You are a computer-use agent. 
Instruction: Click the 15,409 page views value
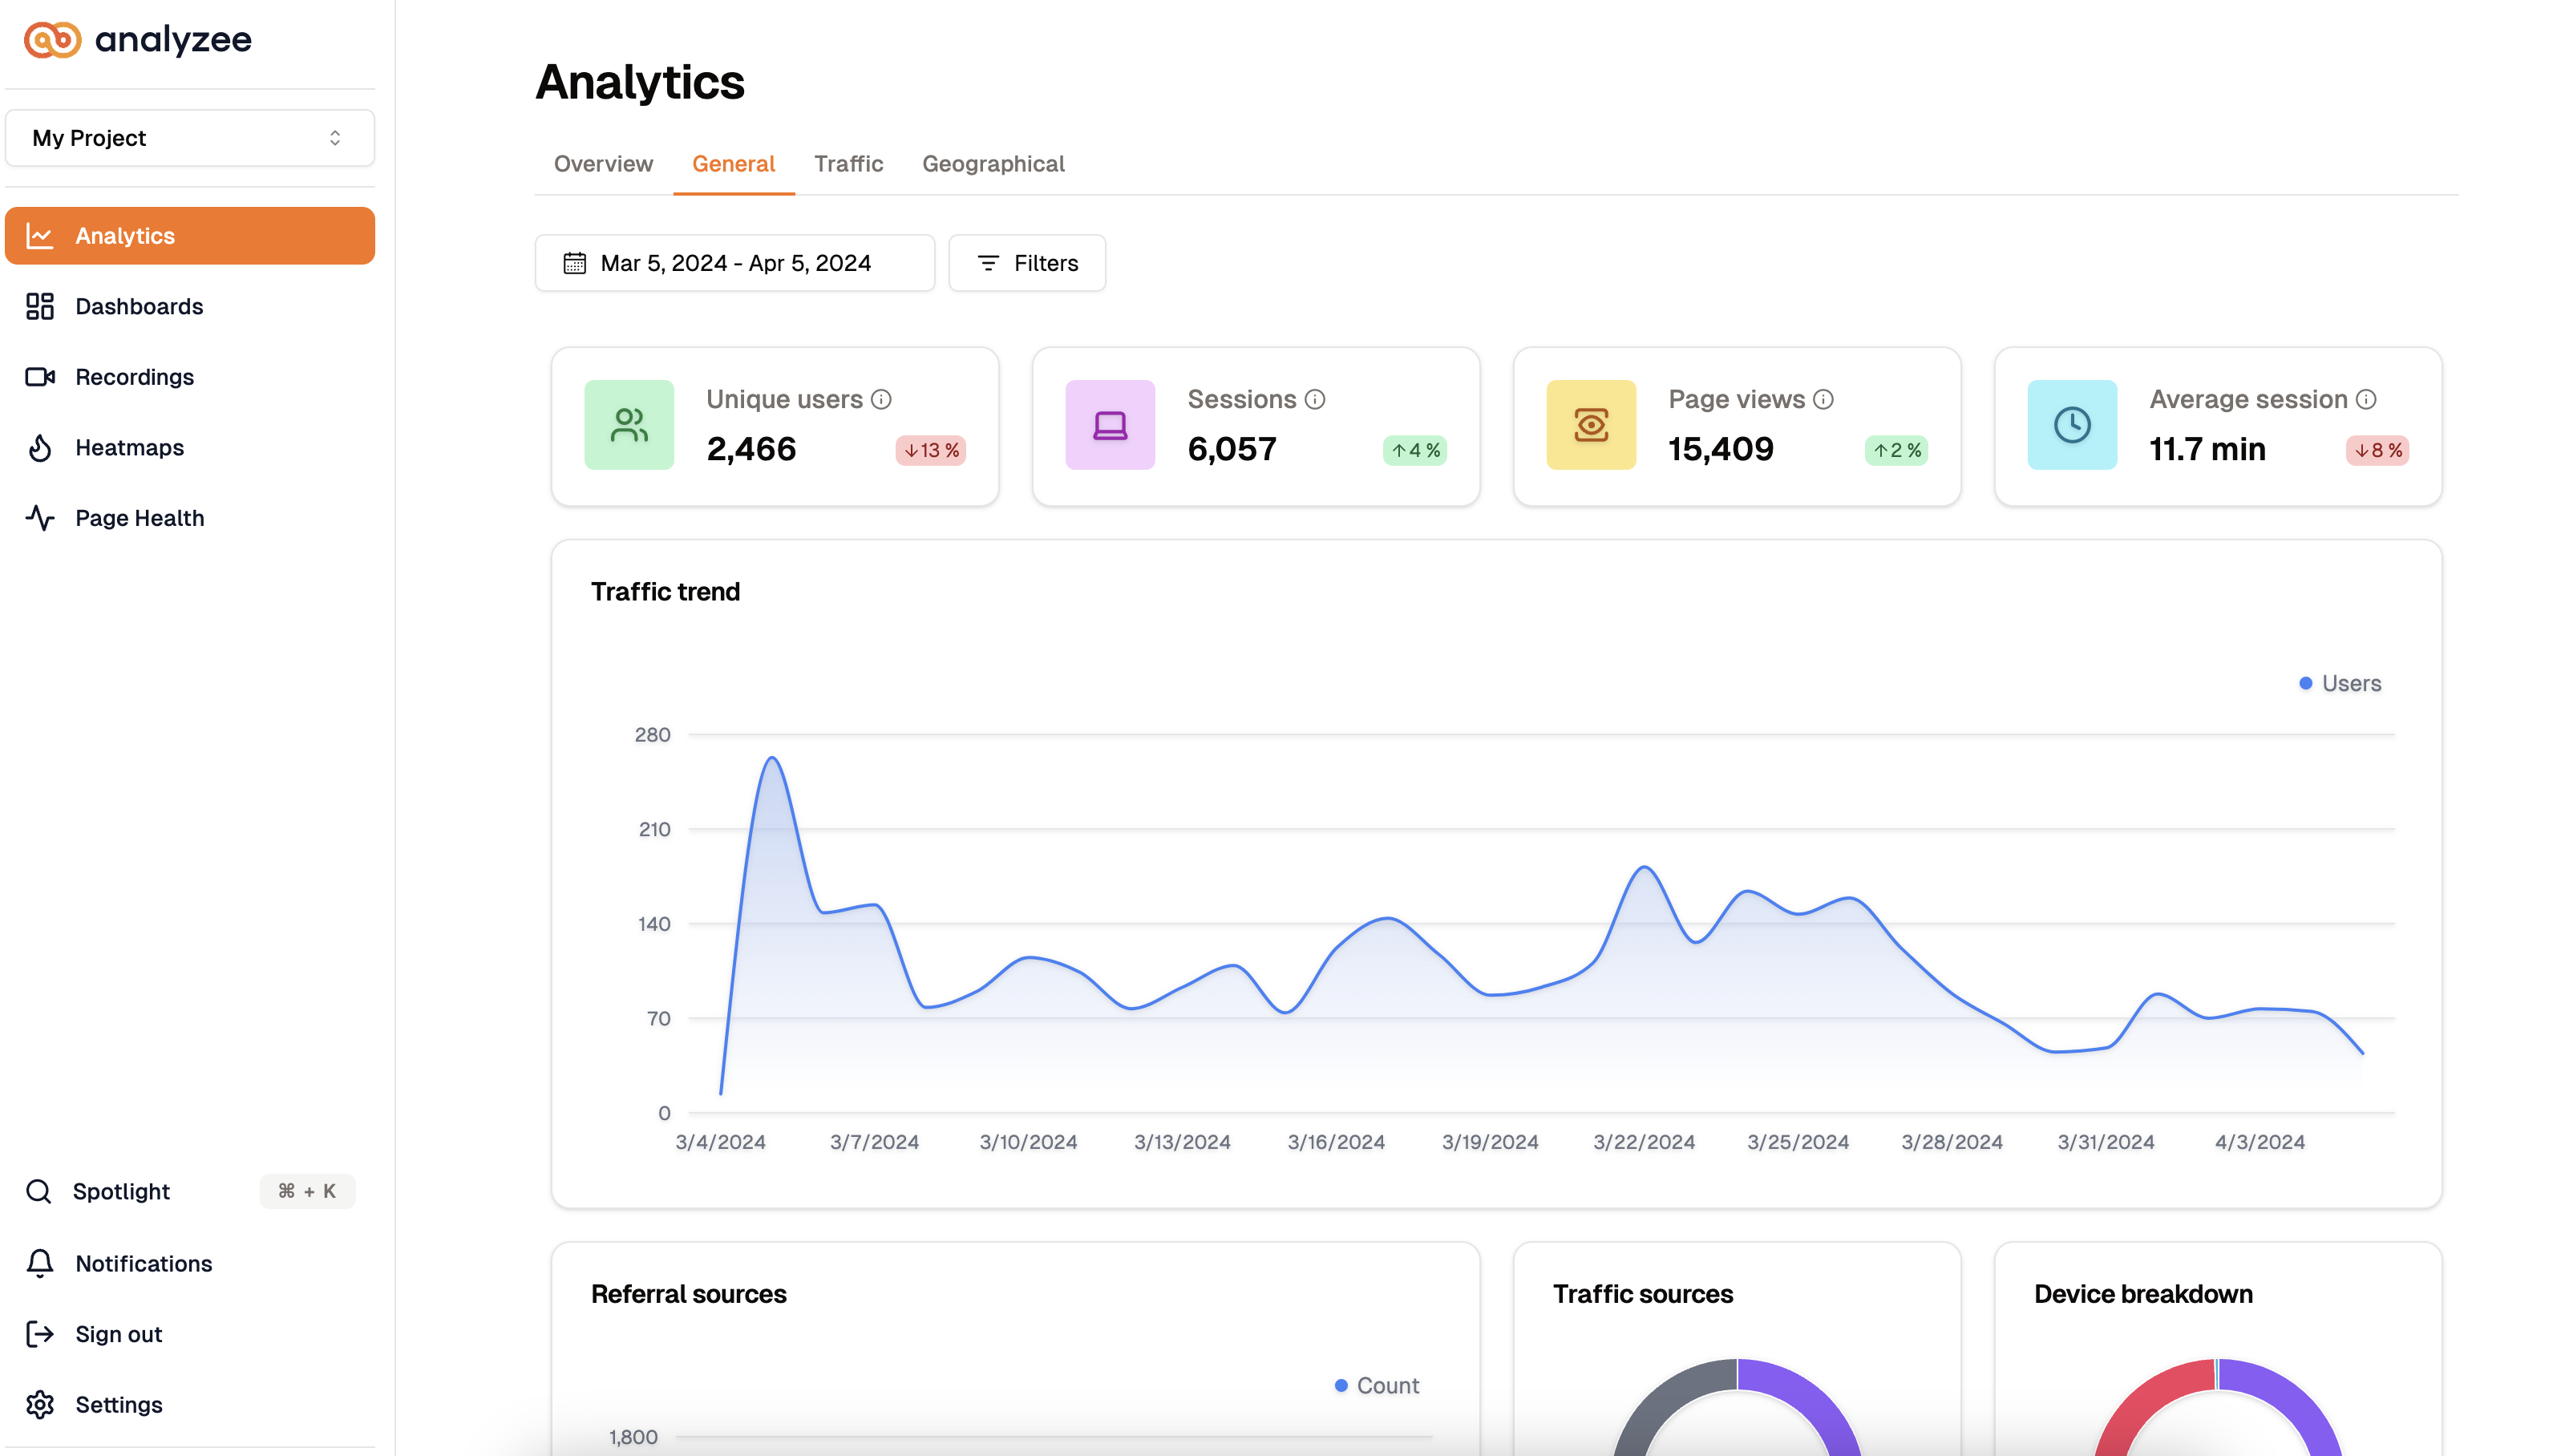[x=1721, y=449]
